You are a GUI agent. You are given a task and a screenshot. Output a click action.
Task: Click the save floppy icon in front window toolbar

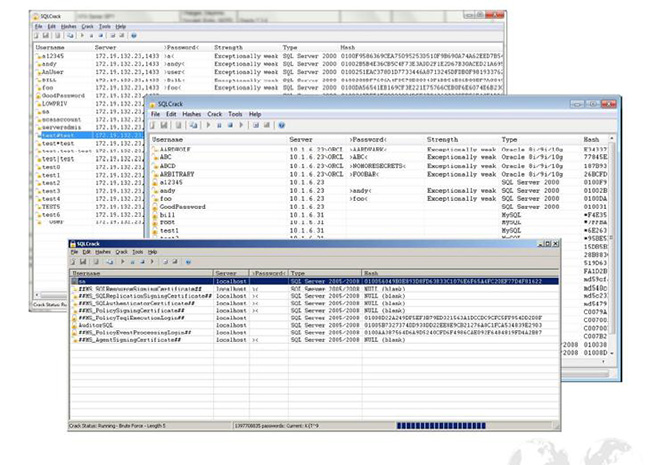tap(83, 262)
